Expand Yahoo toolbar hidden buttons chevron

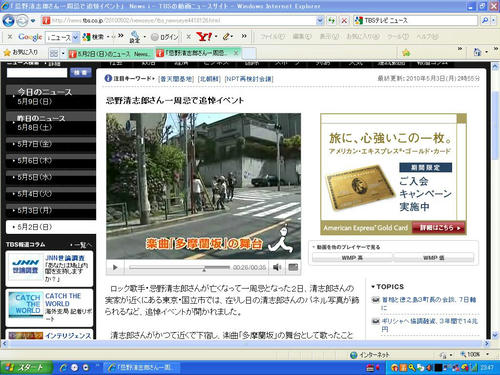click(244, 36)
